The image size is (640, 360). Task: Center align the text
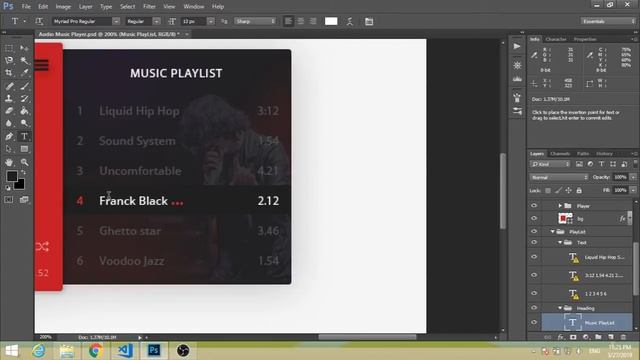tap(300, 21)
